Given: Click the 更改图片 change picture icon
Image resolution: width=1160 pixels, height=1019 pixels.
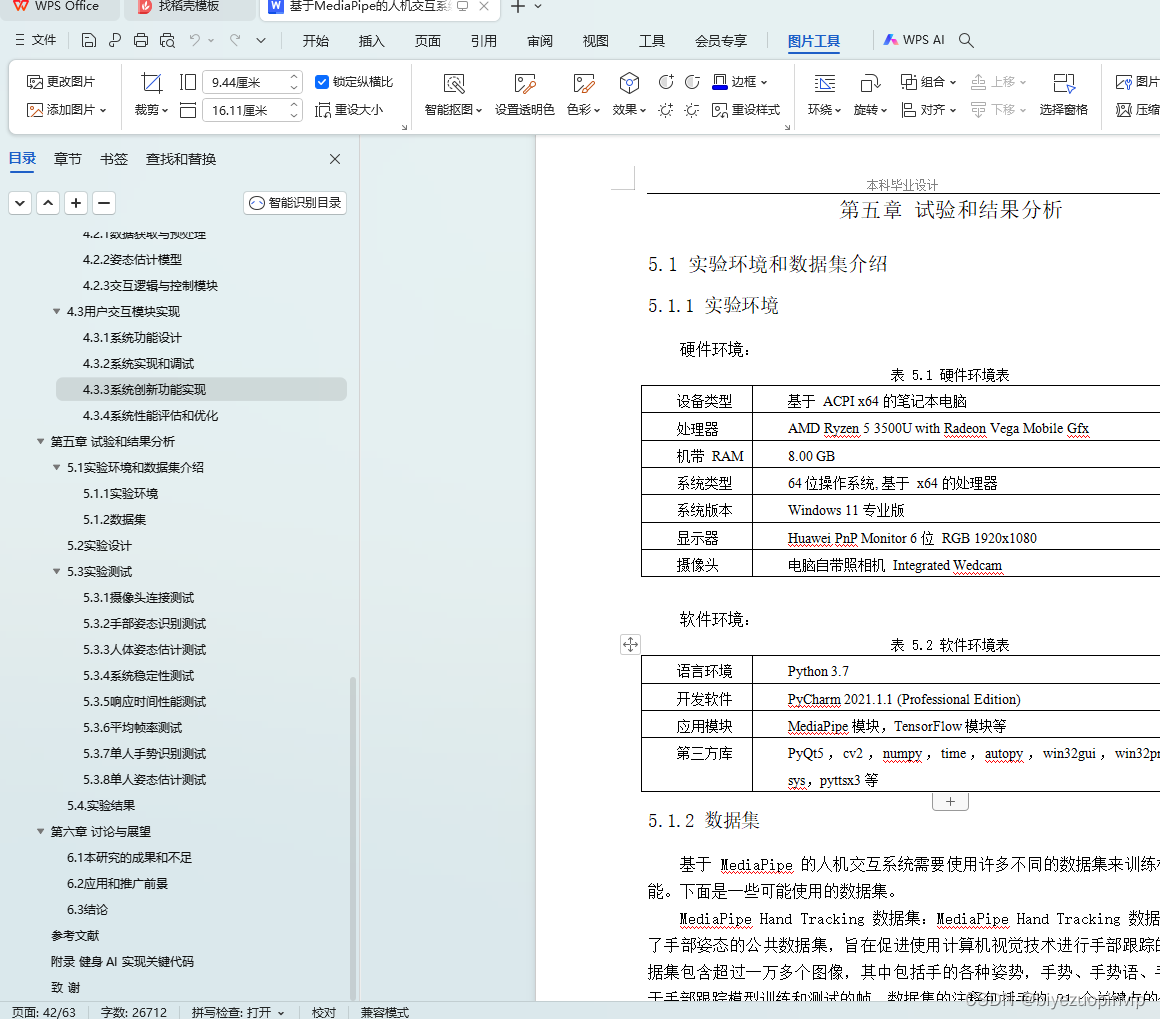Looking at the screenshot, I should coord(34,81).
